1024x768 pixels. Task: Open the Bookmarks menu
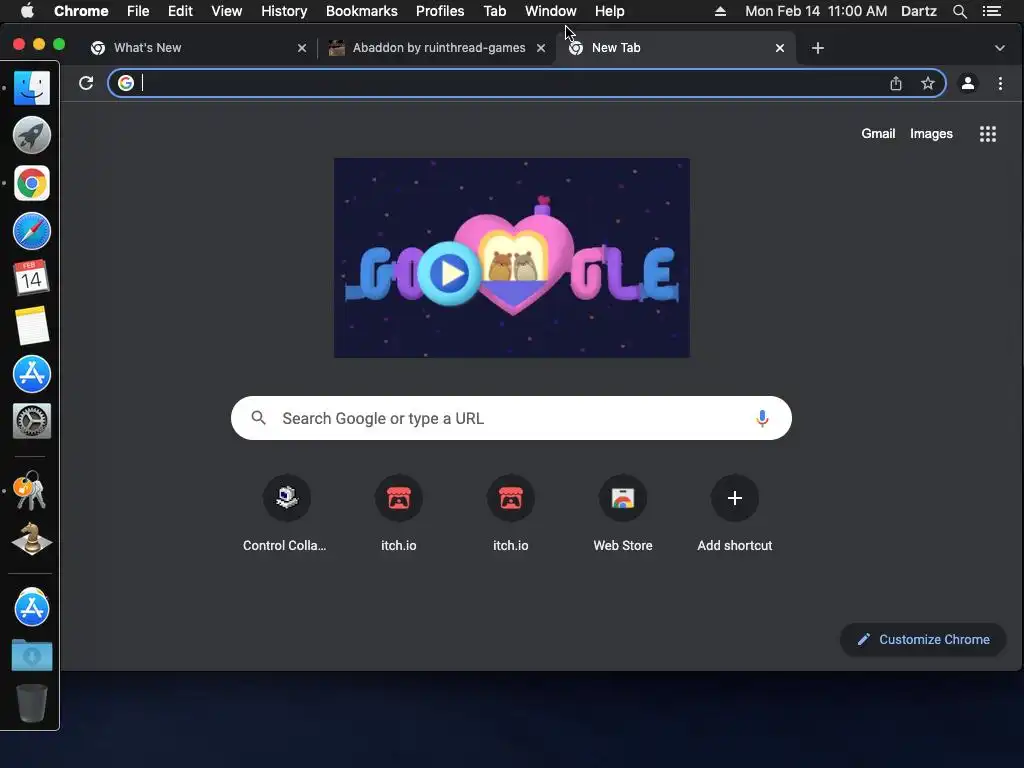[362, 11]
